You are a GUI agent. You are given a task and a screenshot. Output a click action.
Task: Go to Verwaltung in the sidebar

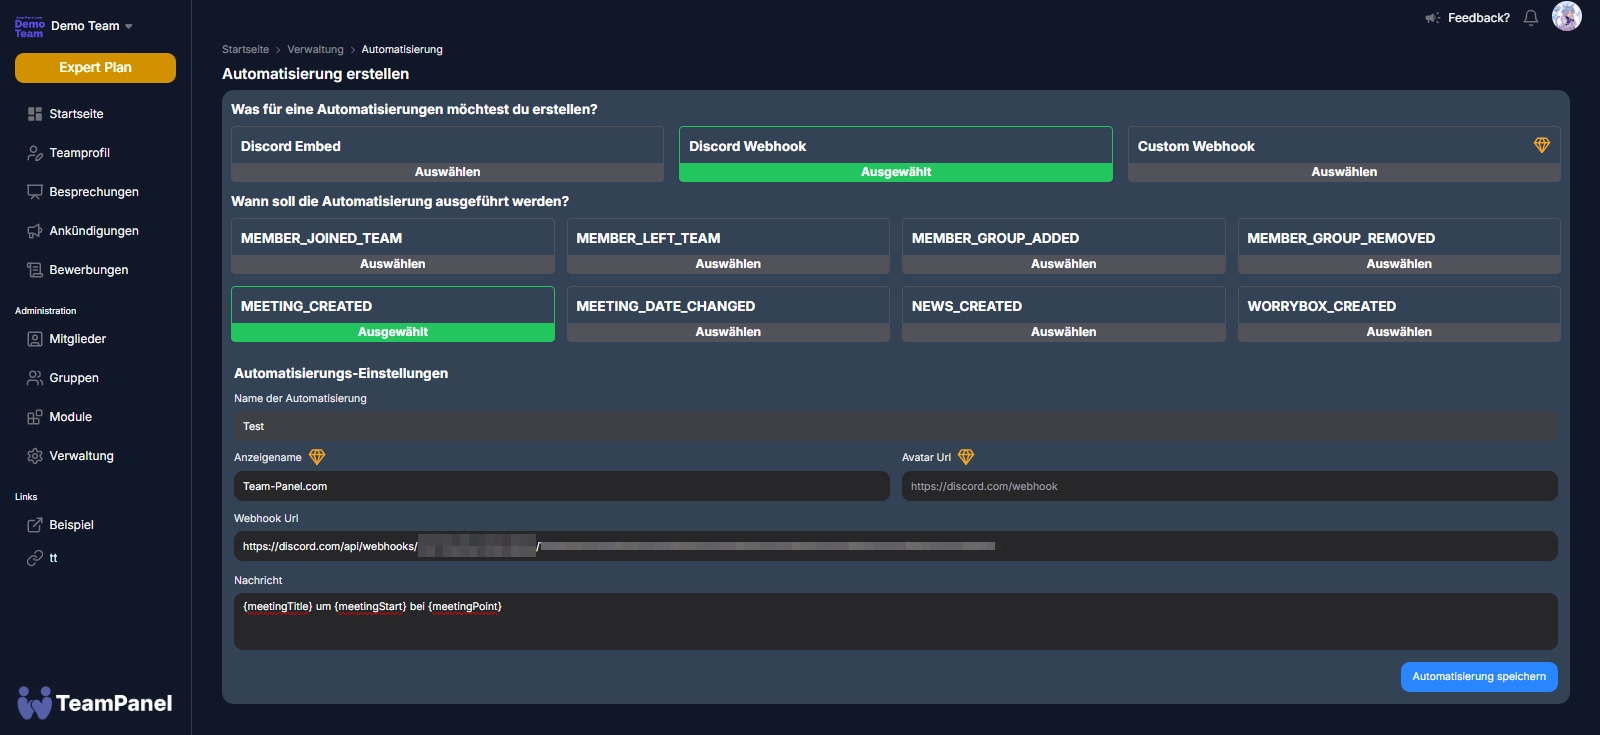click(x=81, y=456)
